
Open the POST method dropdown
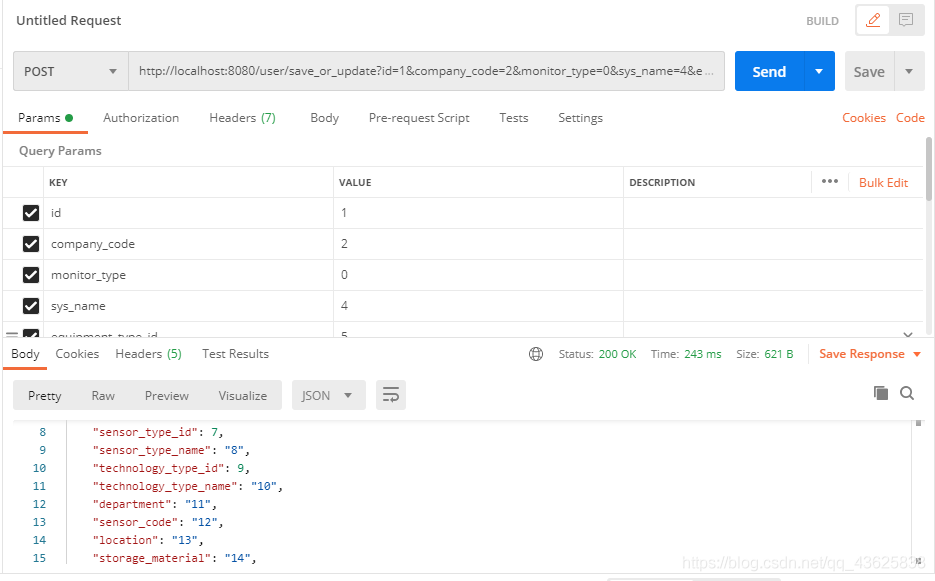point(70,71)
